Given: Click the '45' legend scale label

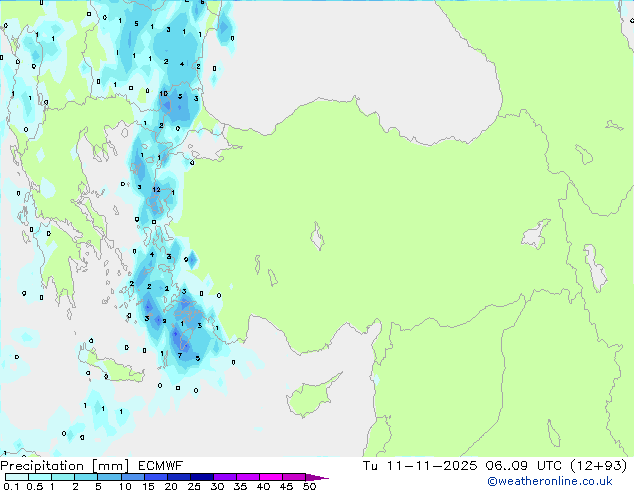Looking at the screenshot, I should pyautogui.click(x=286, y=486).
